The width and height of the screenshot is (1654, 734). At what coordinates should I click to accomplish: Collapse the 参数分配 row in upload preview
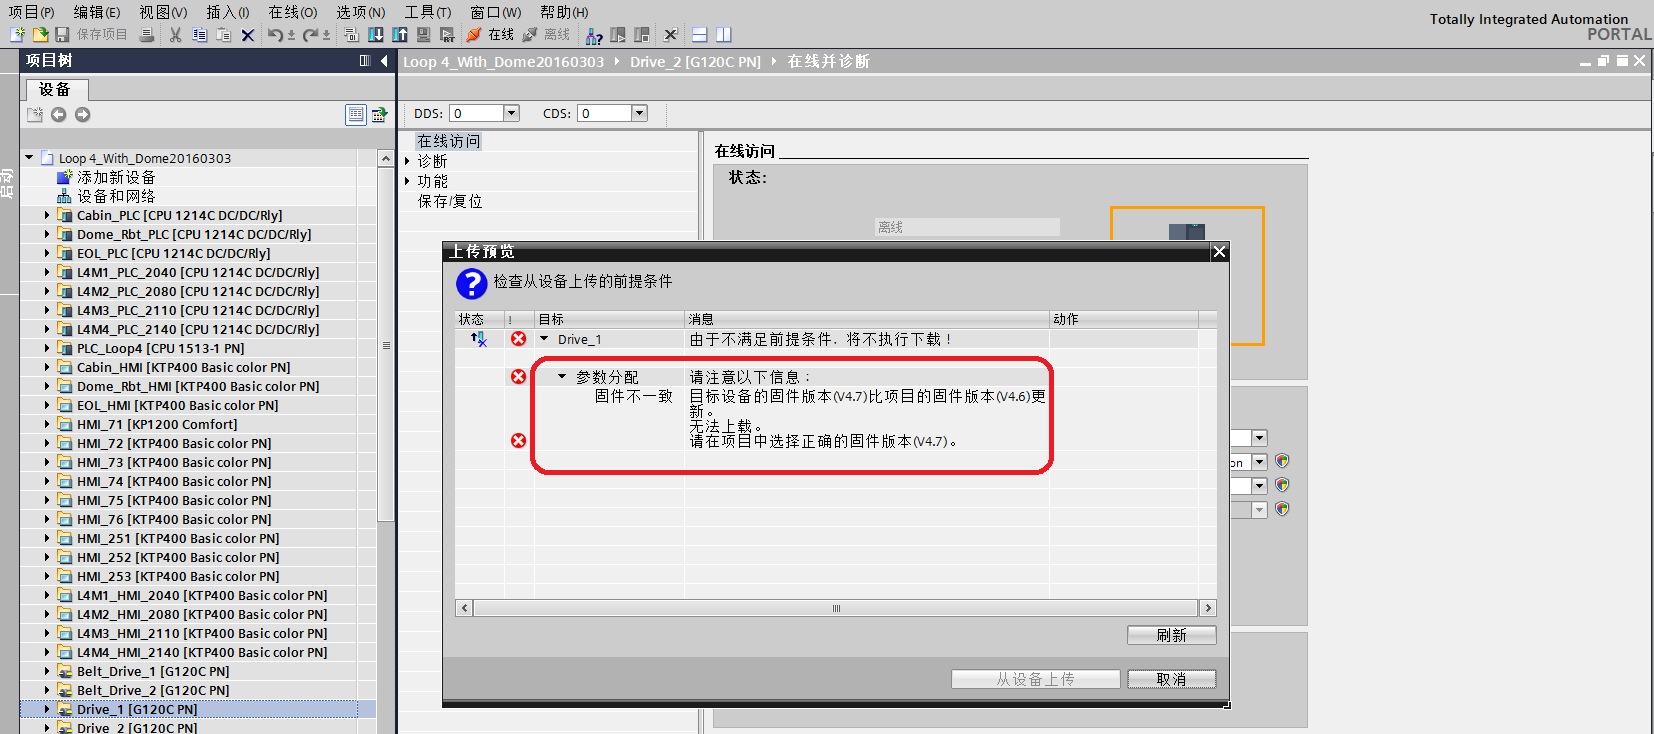click(562, 377)
